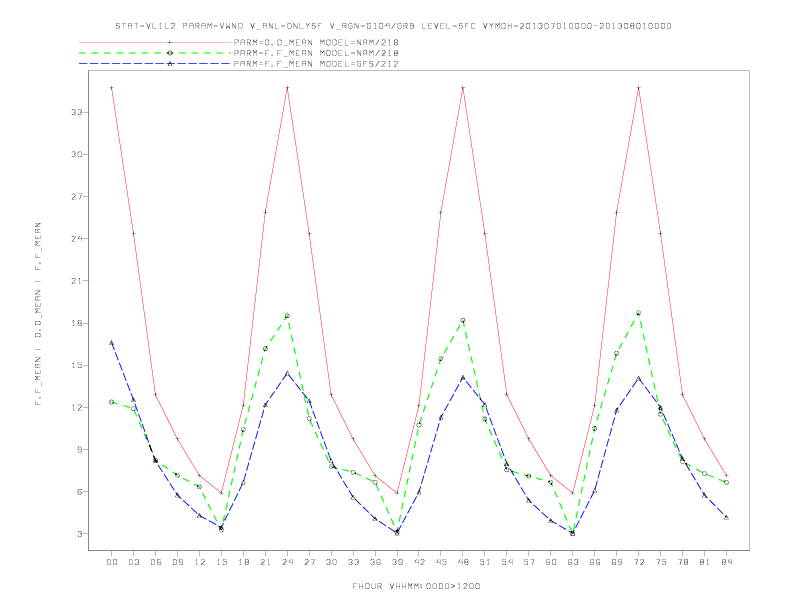Click red line peak marker at hour 48

463,88
